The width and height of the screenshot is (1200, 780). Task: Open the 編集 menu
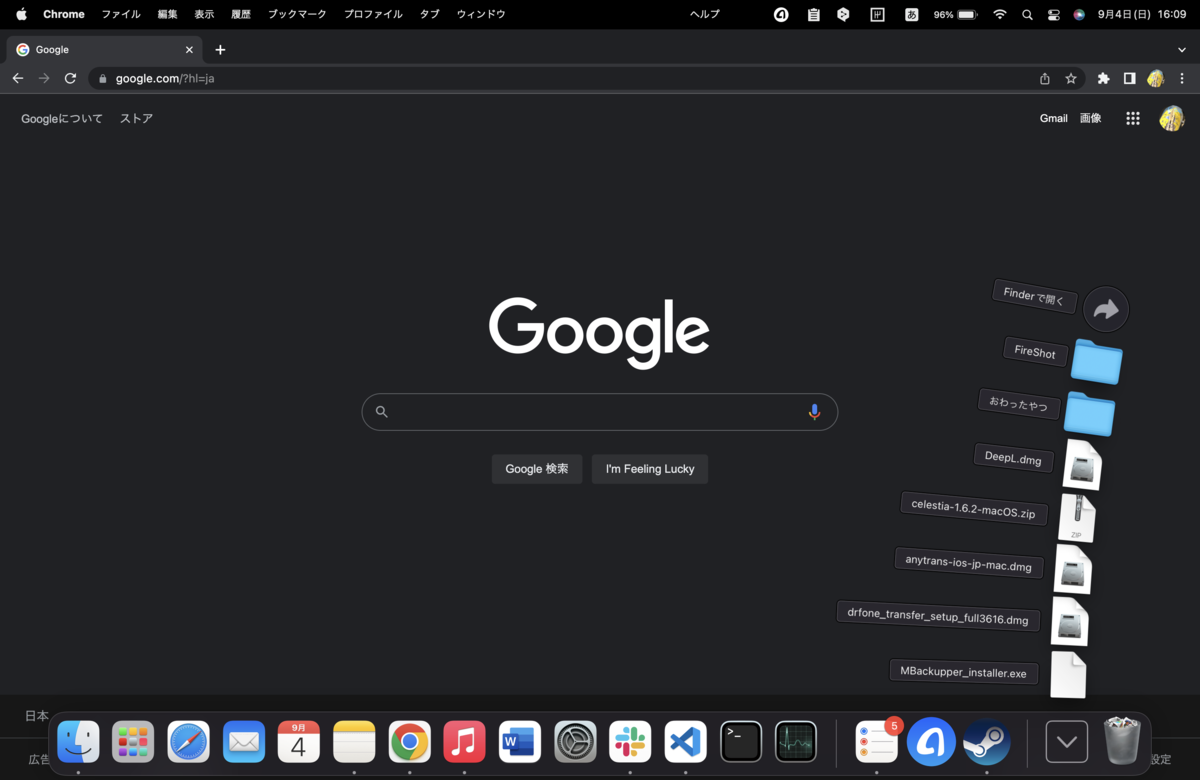pyautogui.click(x=167, y=14)
